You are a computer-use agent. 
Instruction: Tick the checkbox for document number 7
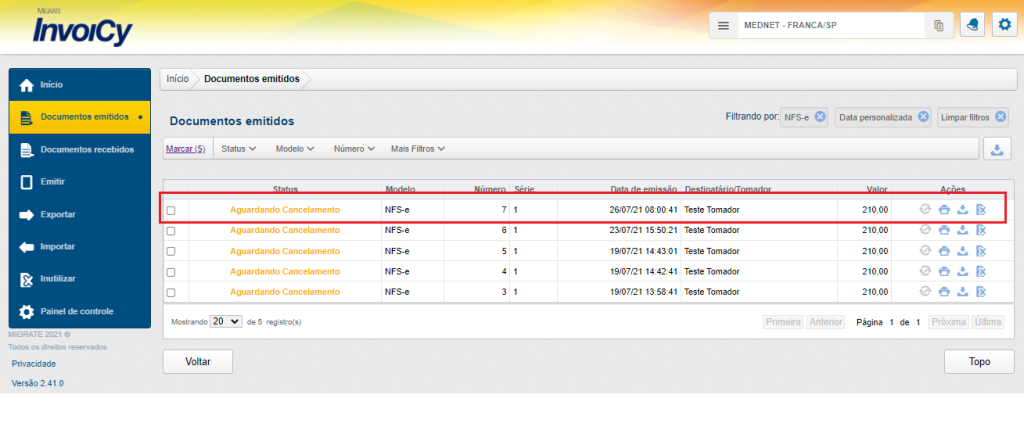point(171,211)
